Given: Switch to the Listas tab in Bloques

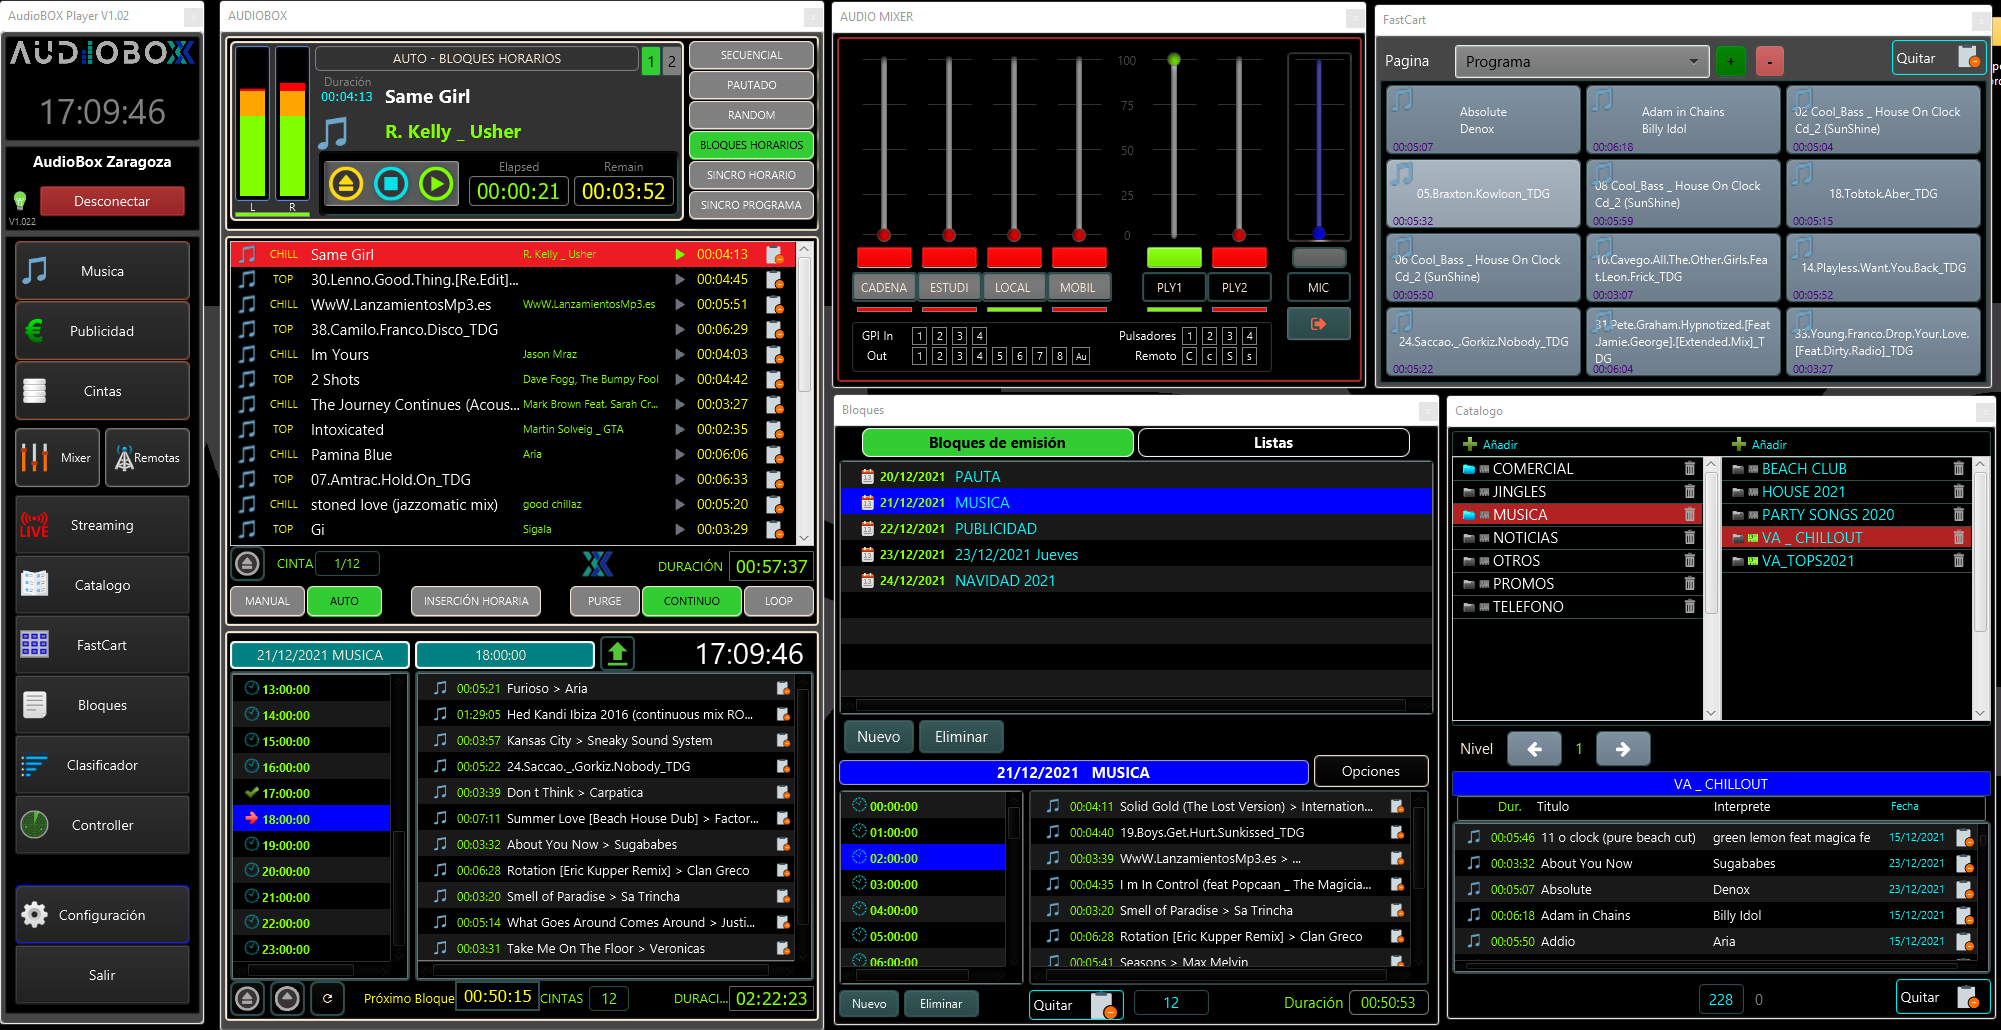Looking at the screenshot, I should (1273, 442).
